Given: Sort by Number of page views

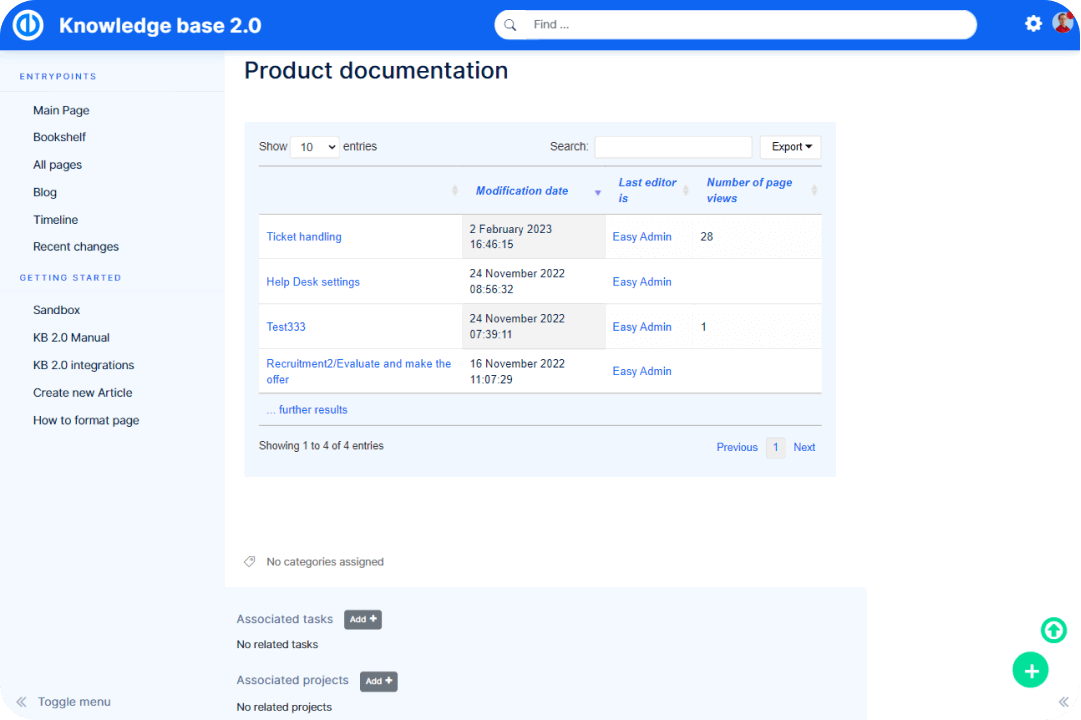Looking at the screenshot, I should 749,190.
